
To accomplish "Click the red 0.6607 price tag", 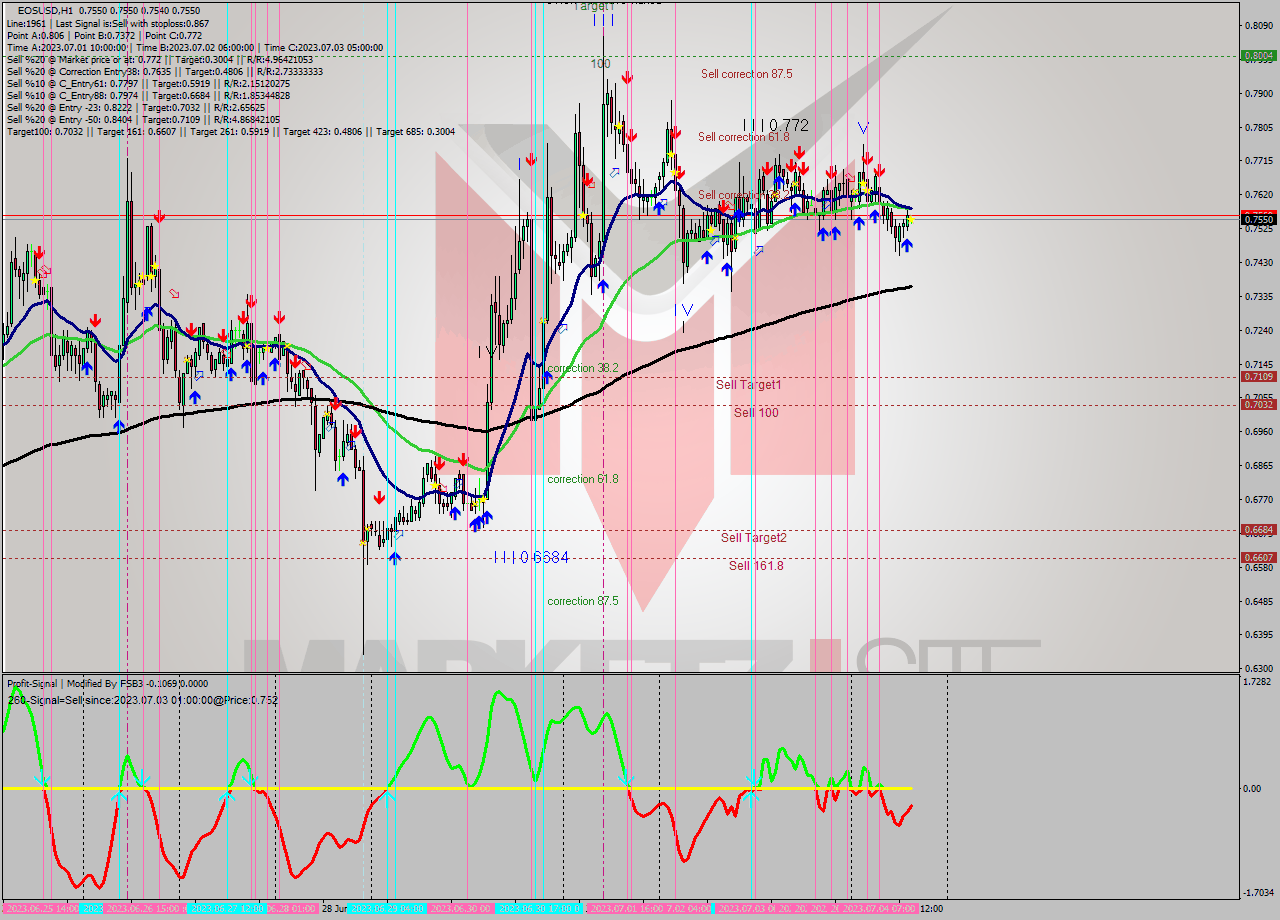I will pyautogui.click(x=1258, y=557).
